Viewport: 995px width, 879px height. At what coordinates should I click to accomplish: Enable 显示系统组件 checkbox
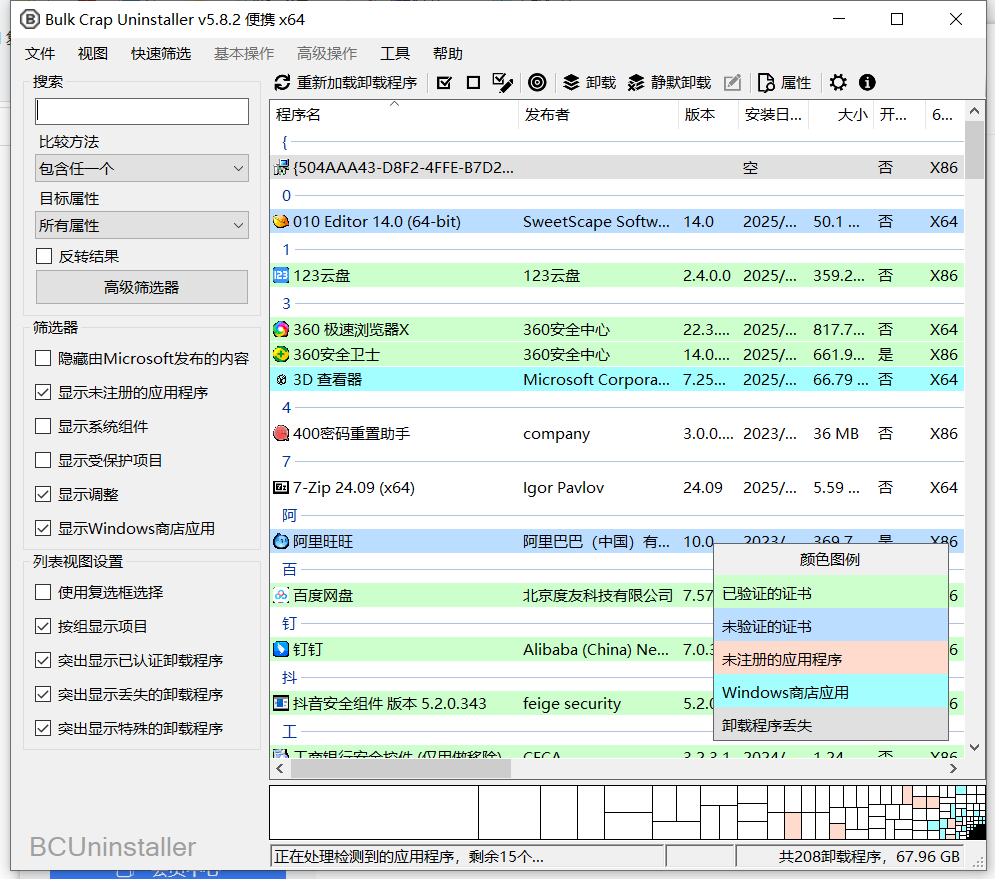click(43, 426)
